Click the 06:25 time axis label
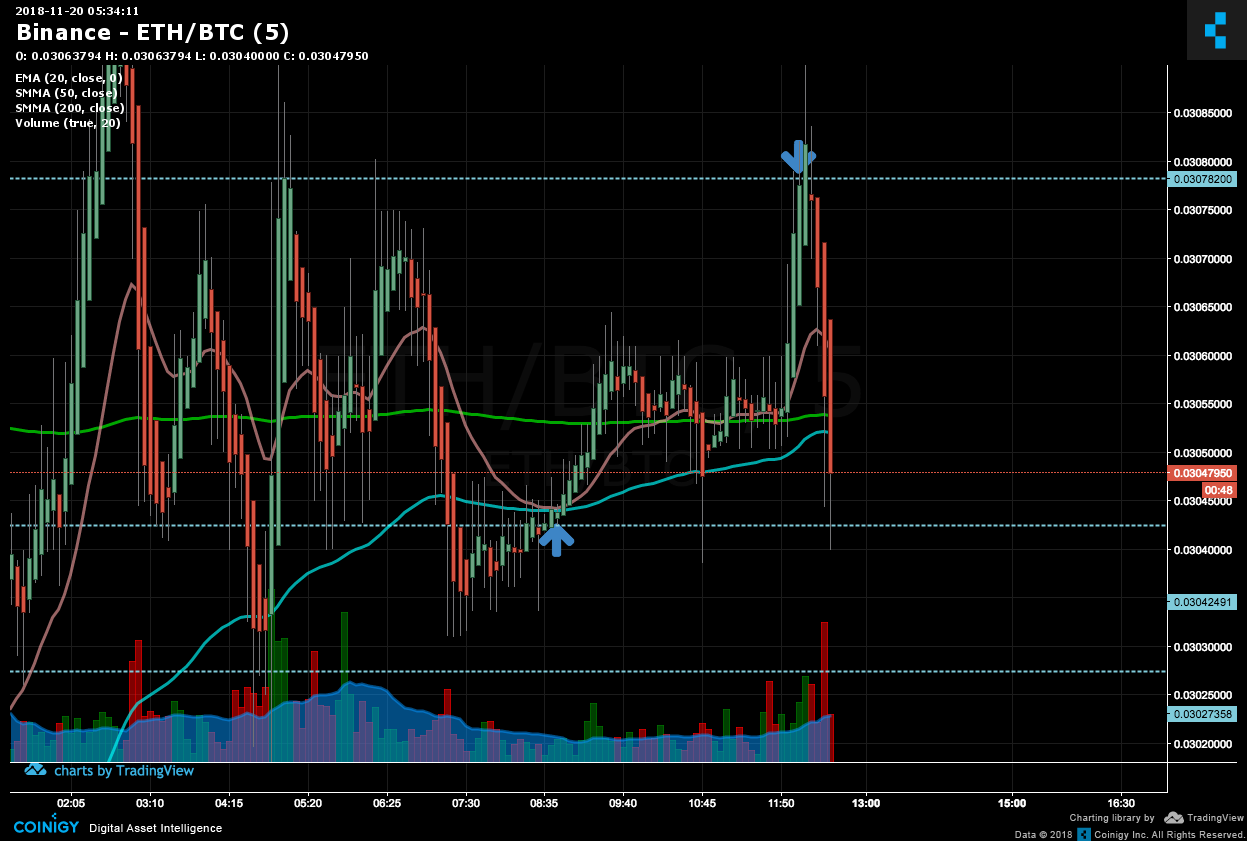Screen dimensions: 1247x841 click(x=387, y=803)
